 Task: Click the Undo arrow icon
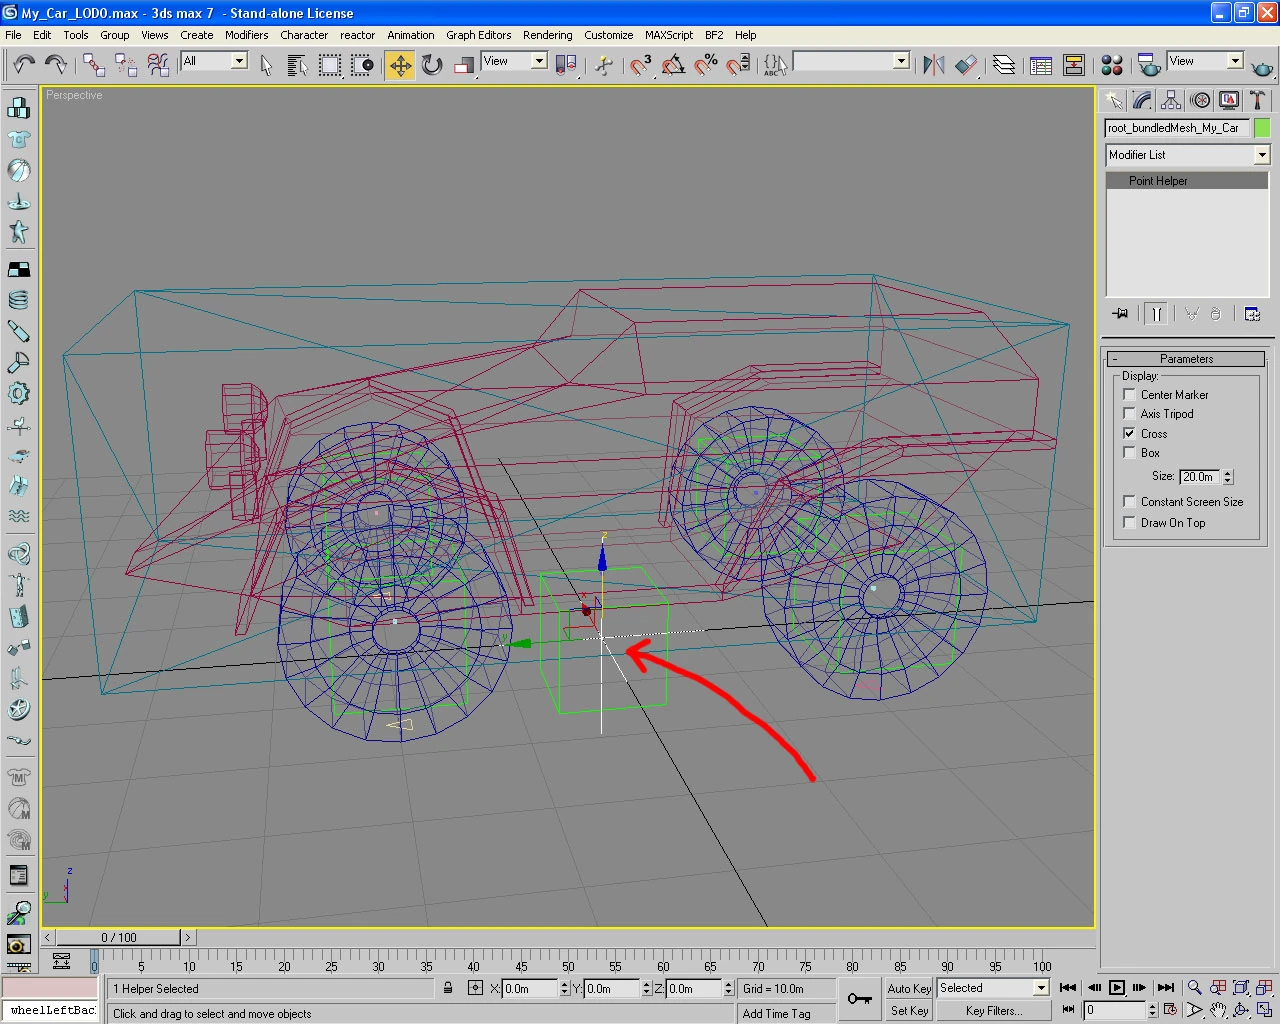coord(24,66)
